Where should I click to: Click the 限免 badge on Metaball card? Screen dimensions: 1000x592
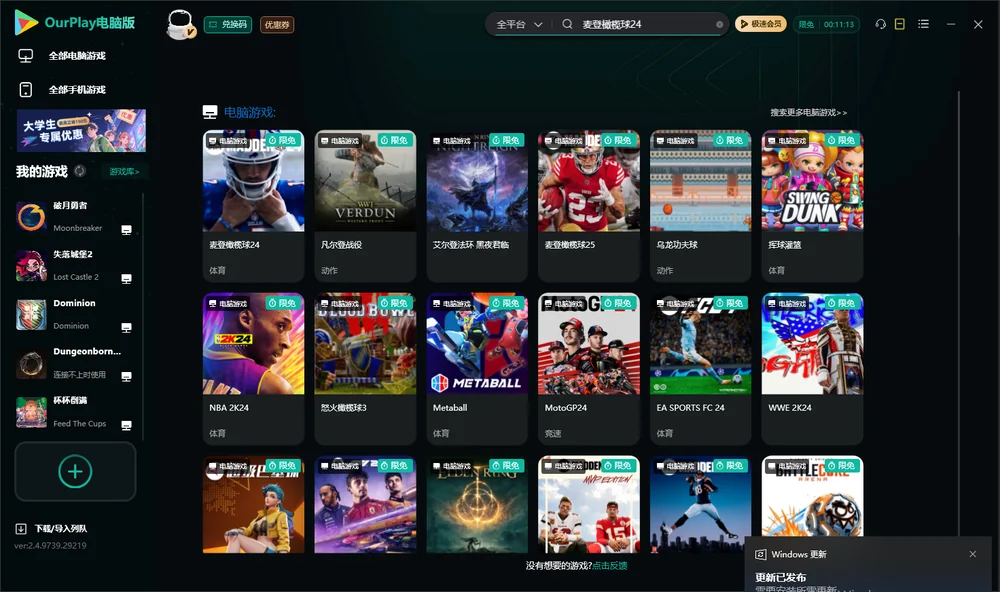506,303
